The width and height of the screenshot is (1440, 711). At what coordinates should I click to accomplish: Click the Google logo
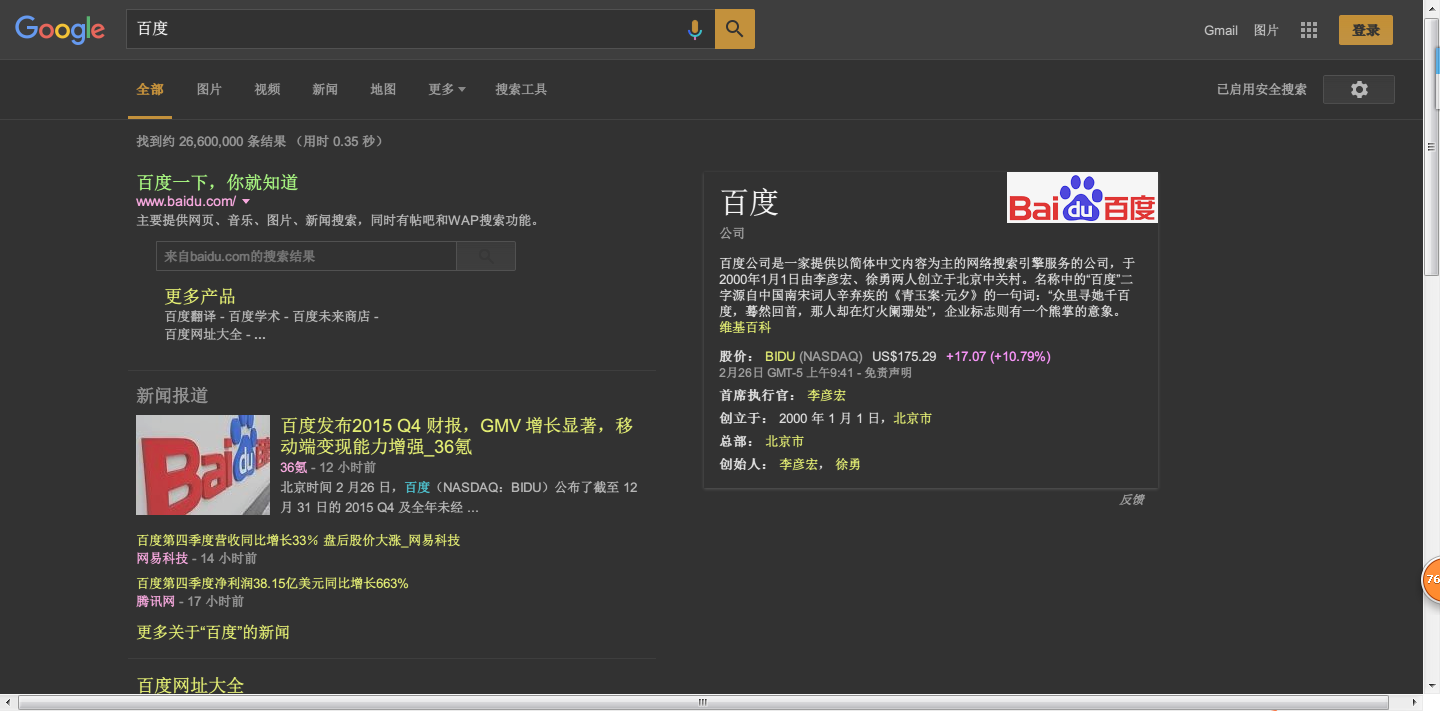tap(60, 29)
